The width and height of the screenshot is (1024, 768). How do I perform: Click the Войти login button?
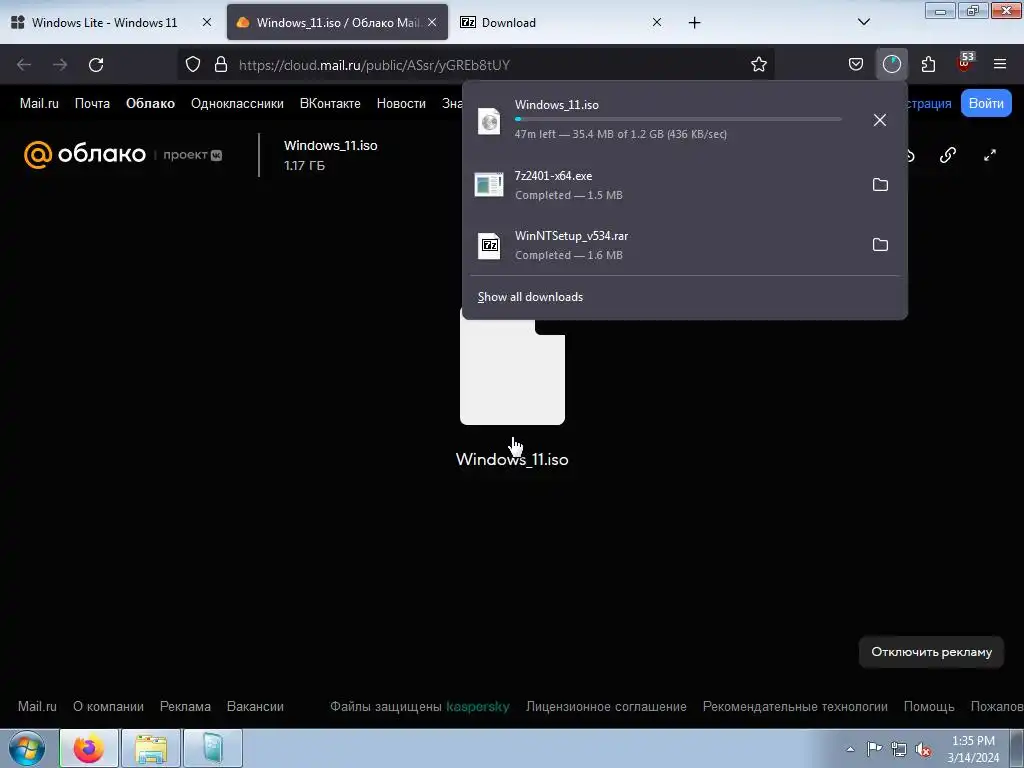(986, 103)
